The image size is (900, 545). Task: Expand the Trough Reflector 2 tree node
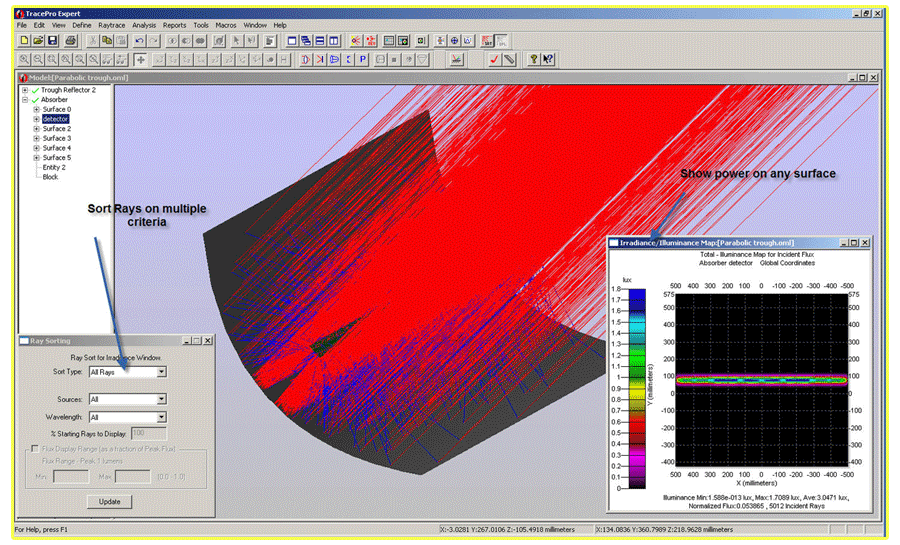pyautogui.click(x=25, y=90)
